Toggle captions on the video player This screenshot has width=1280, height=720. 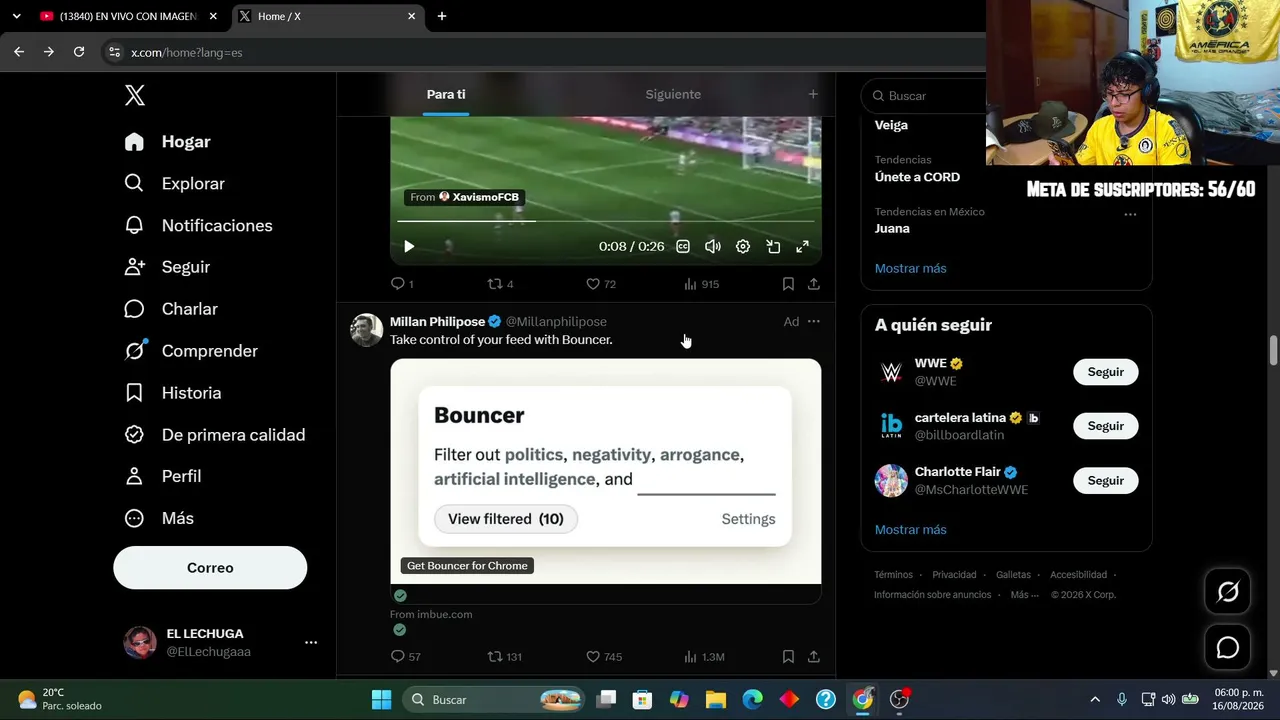point(683,246)
